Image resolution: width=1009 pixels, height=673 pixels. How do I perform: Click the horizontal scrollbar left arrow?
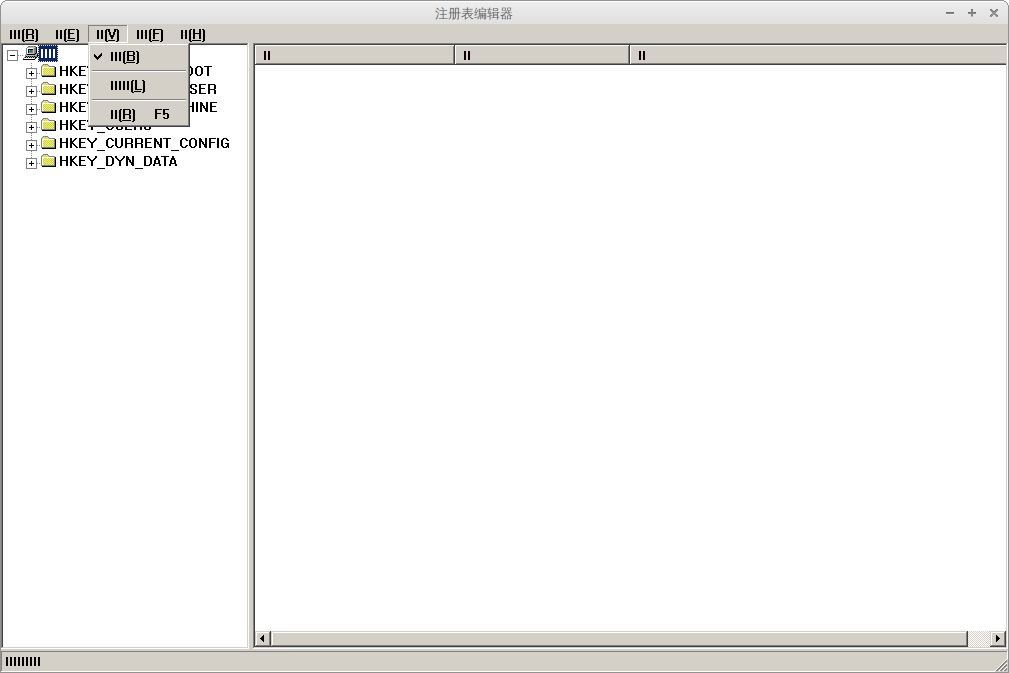tap(262, 639)
